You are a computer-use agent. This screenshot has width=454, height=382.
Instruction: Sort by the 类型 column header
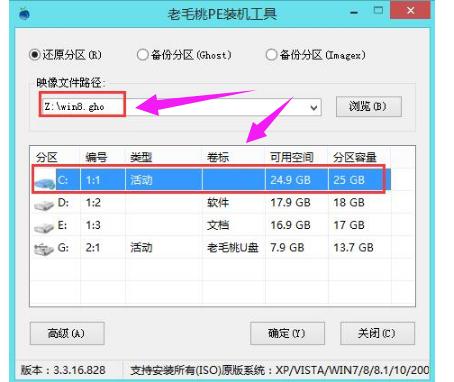tap(141, 157)
